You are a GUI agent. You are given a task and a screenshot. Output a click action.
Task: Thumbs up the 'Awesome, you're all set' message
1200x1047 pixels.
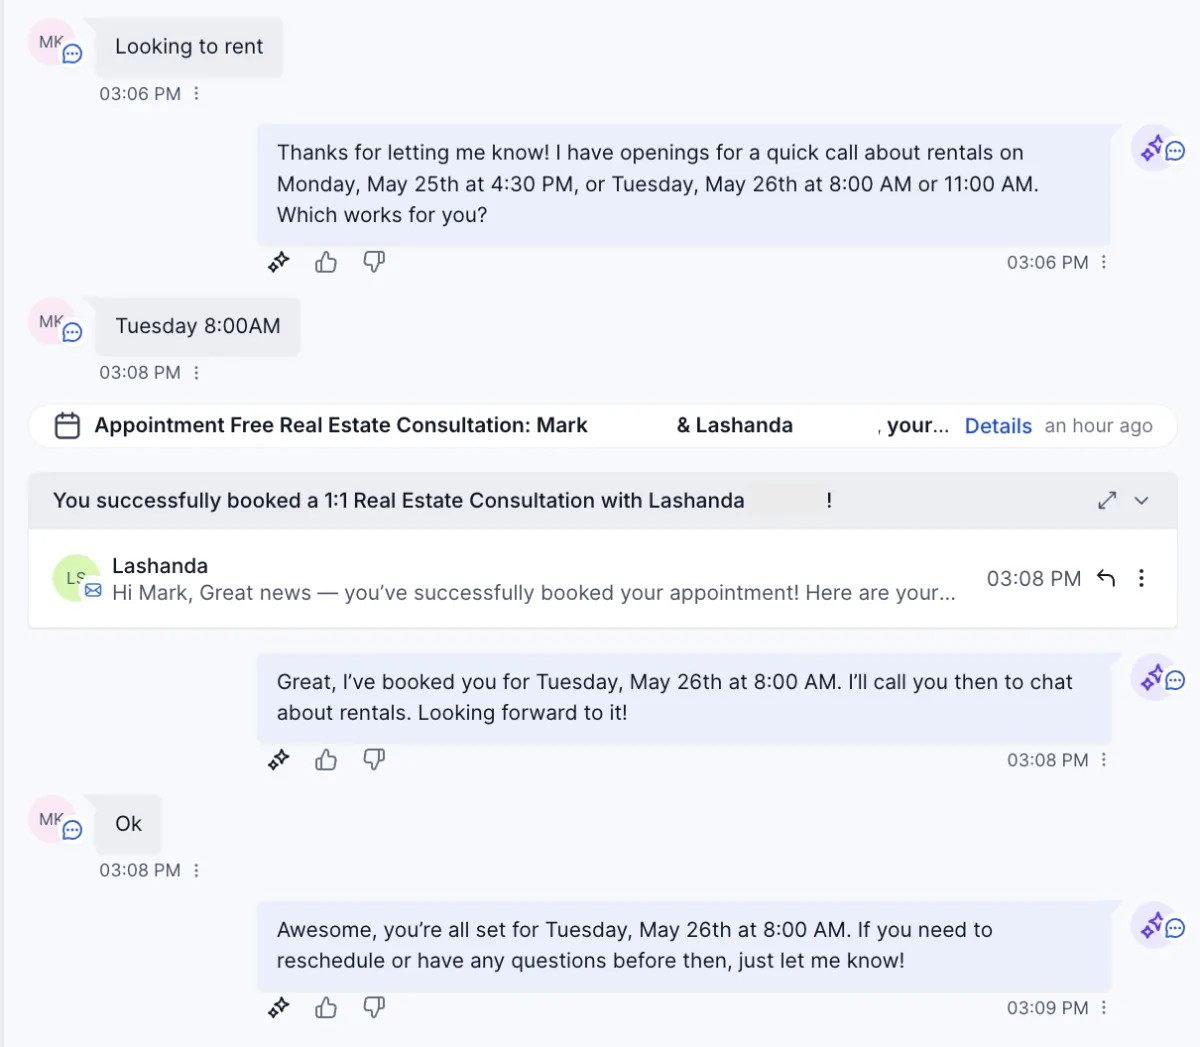click(326, 1008)
